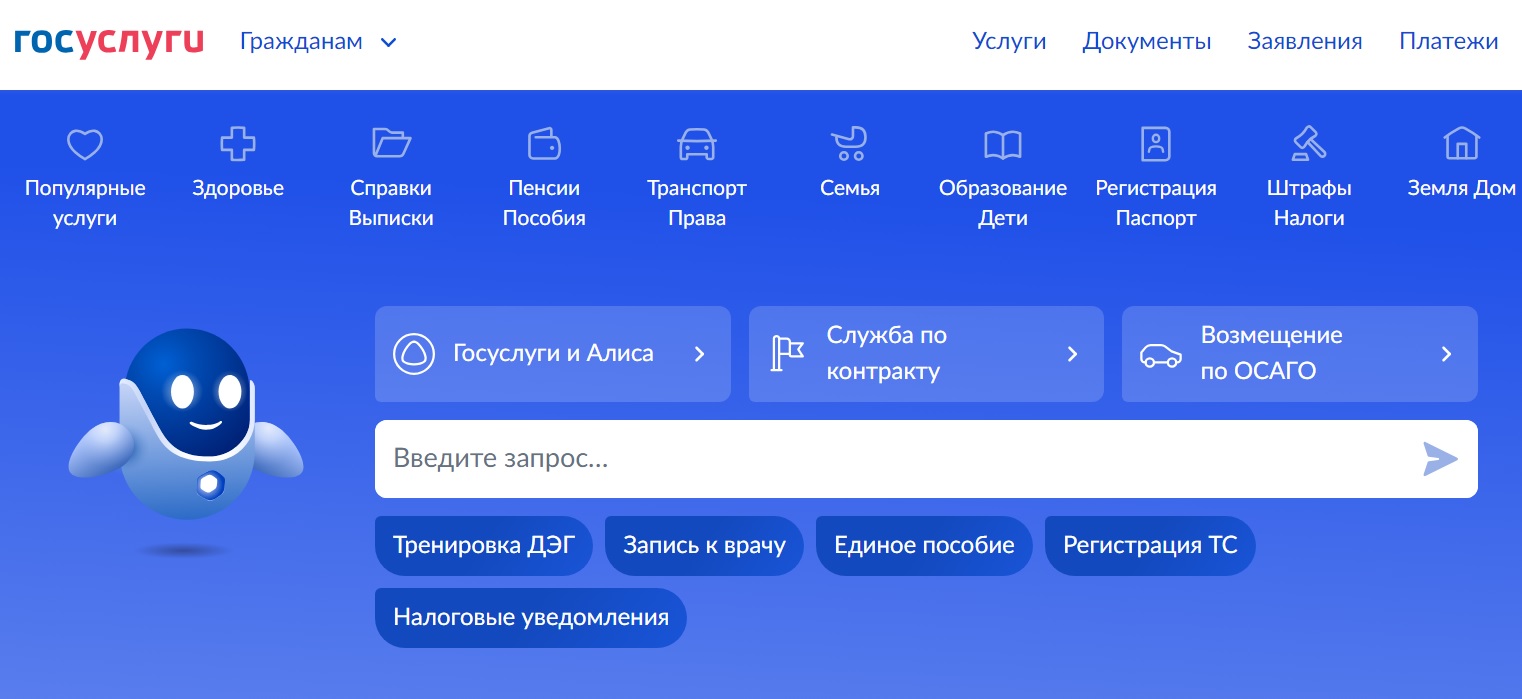
Task: Select the Образование Дети book icon
Action: coord(1003,145)
